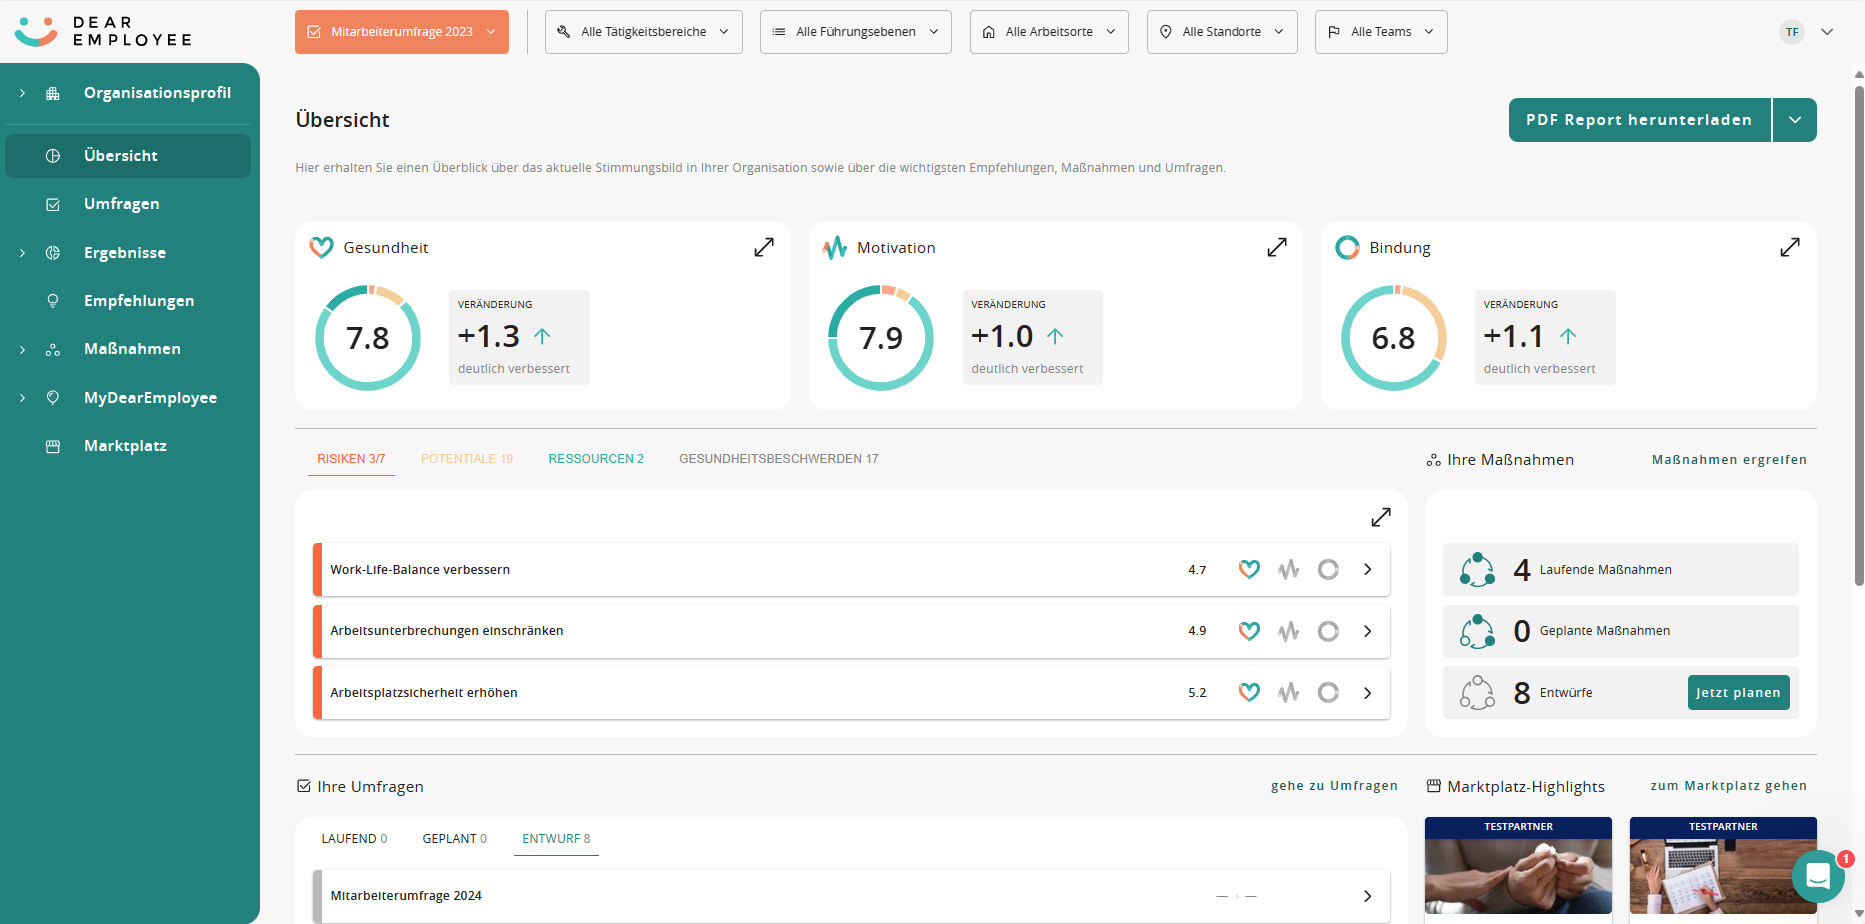Click the PDF Report herunterladen button
This screenshot has height=924, width=1865.
coord(1639,120)
